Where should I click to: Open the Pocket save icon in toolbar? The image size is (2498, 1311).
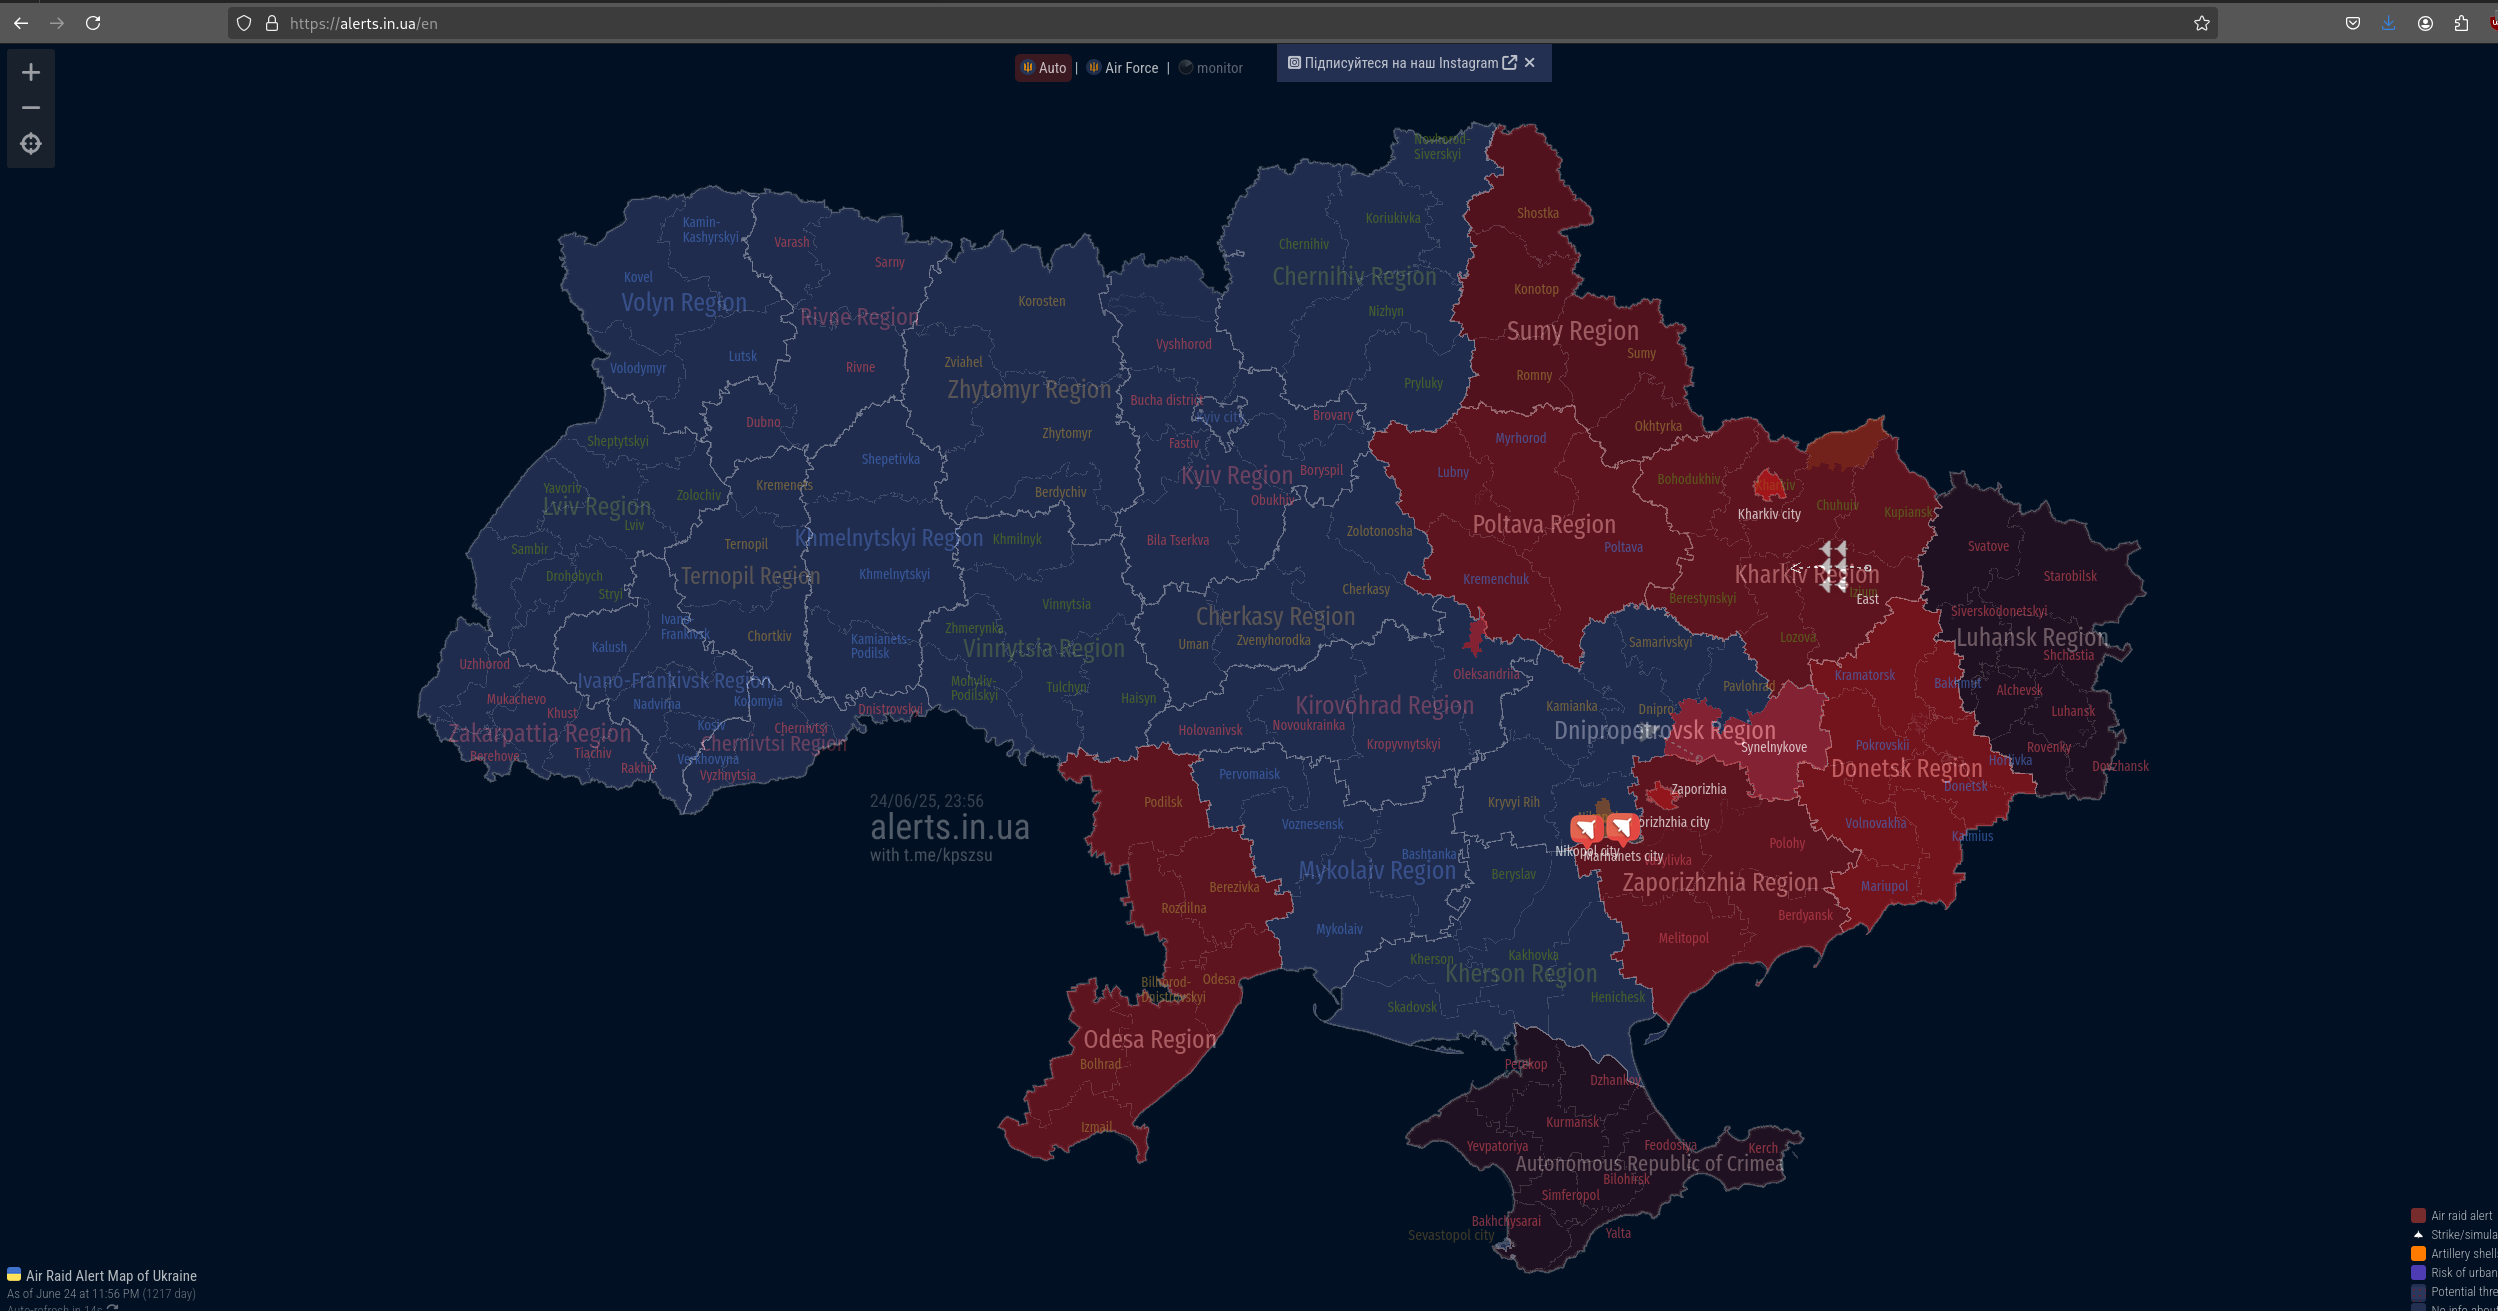(x=2353, y=23)
